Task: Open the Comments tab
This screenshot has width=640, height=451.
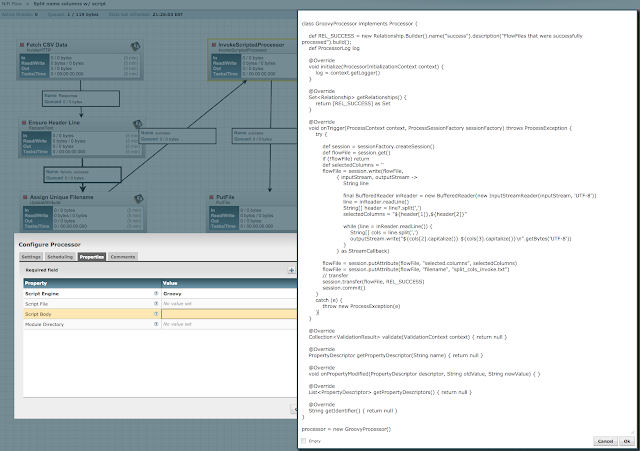Action: point(122,257)
